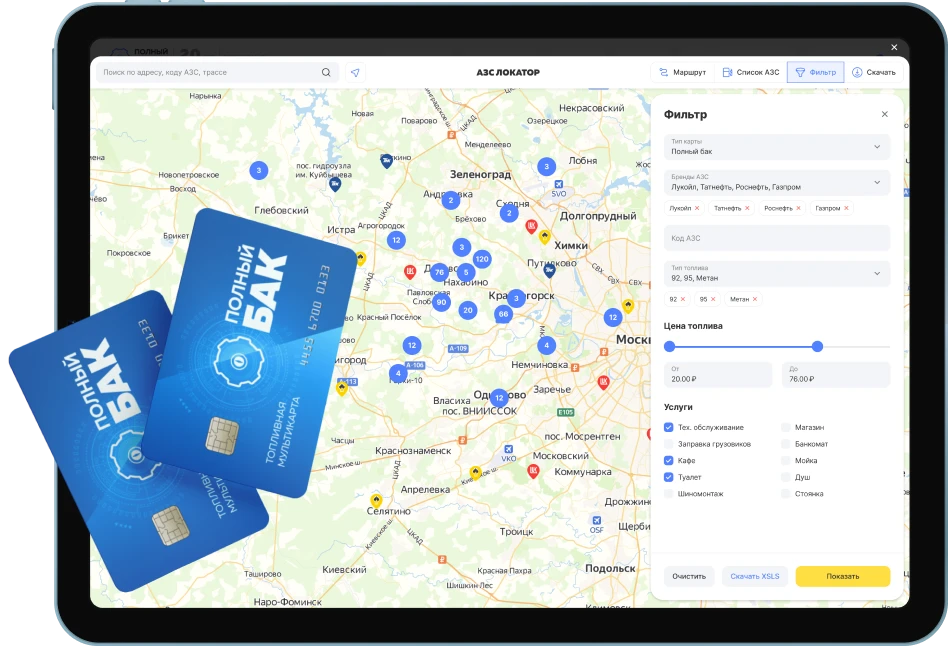Click the map cluster marker 76
Image resolution: width=948 pixels, height=646 pixels.
(440, 272)
